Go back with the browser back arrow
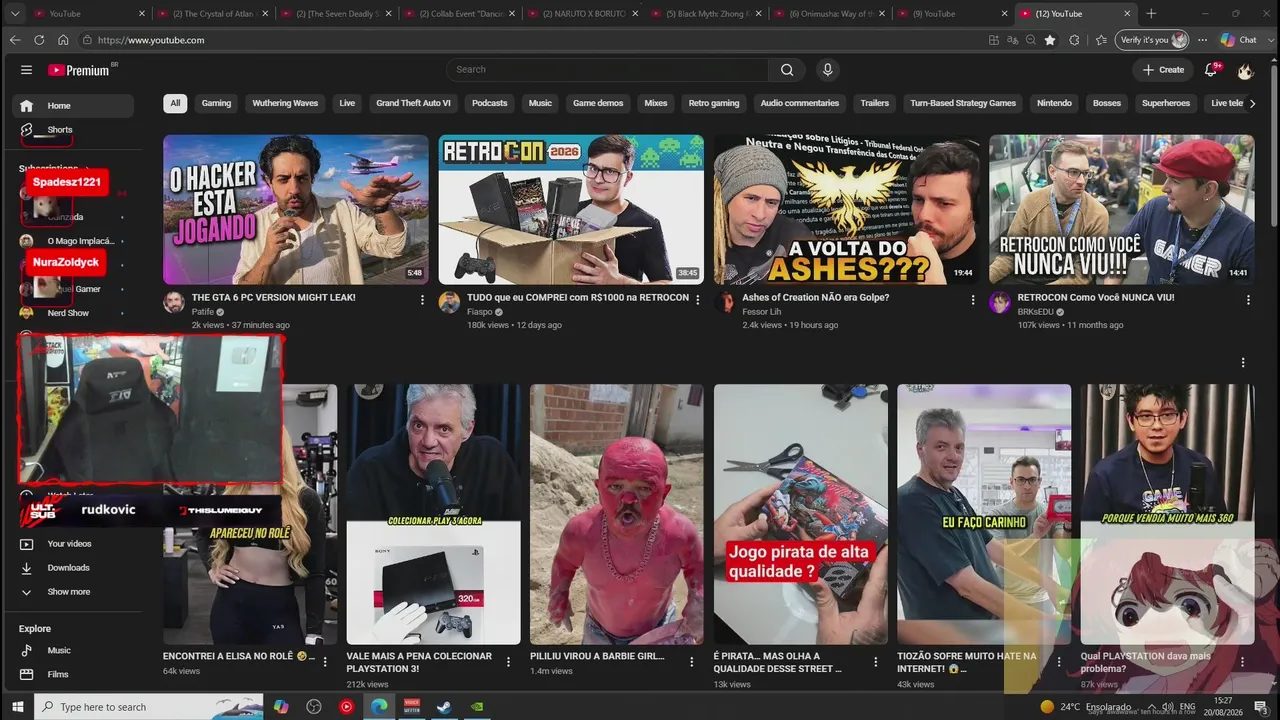1280x720 pixels. [14, 40]
